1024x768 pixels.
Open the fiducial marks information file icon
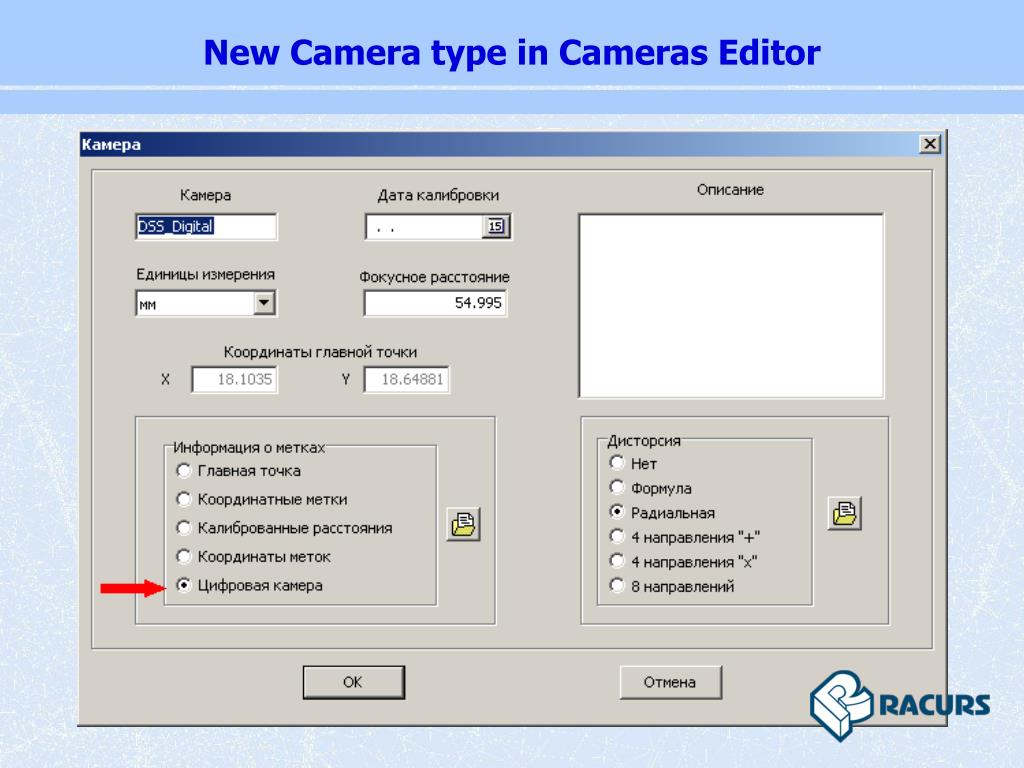(463, 524)
